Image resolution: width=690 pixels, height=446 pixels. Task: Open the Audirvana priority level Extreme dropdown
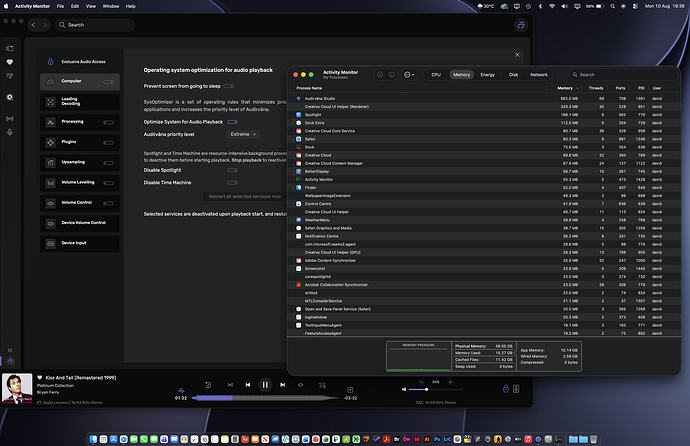point(243,134)
